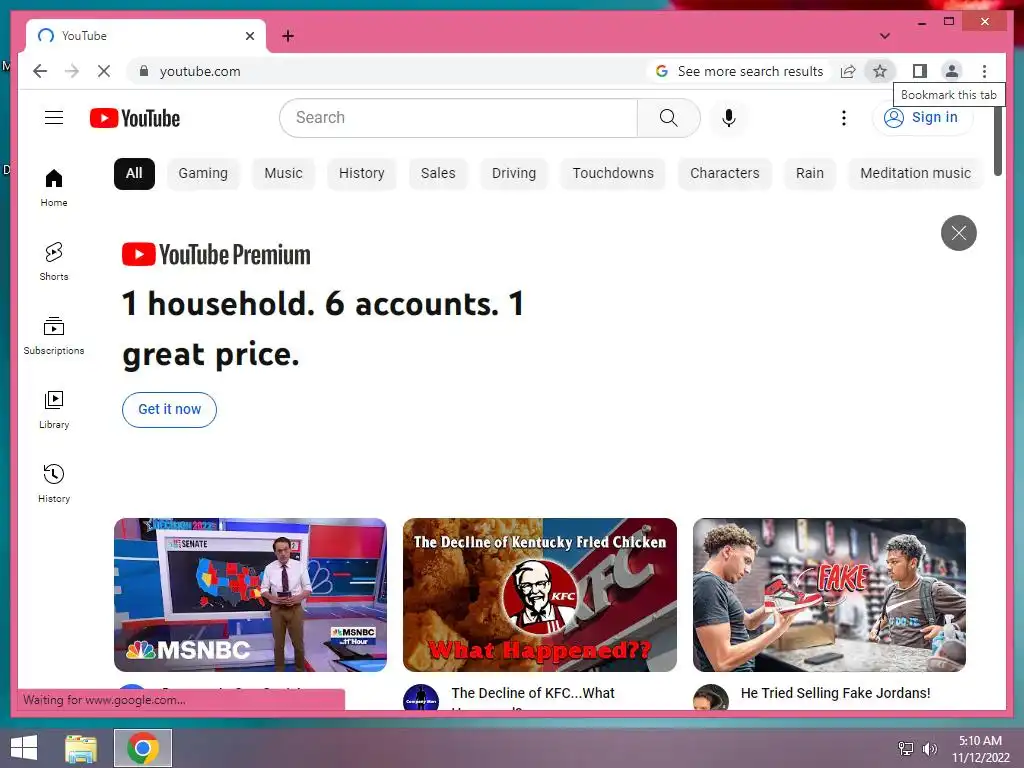Select the Touchdowns filter chip
1024x768 pixels.
pos(613,173)
